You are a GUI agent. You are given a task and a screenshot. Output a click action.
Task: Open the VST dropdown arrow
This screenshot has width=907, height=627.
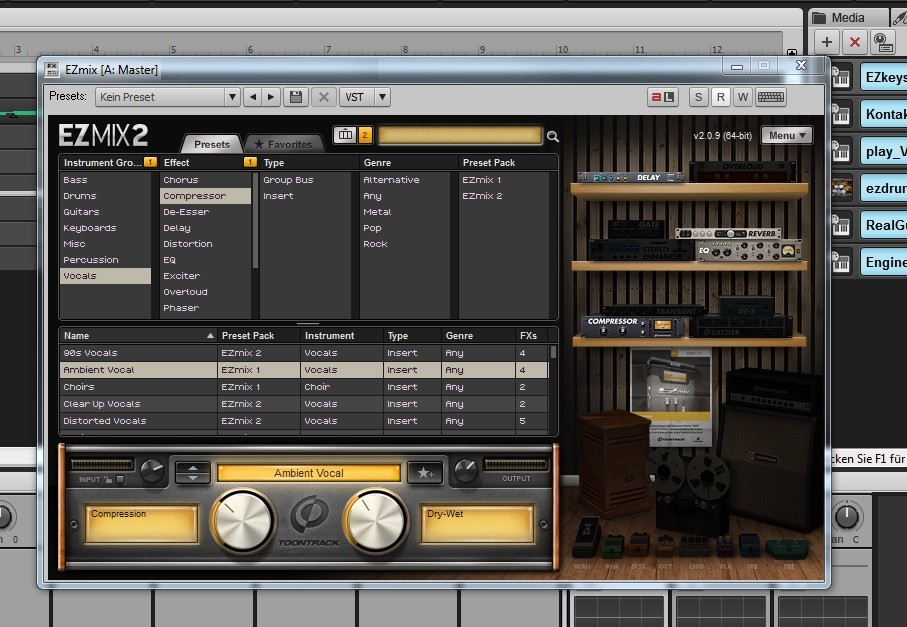pos(382,97)
